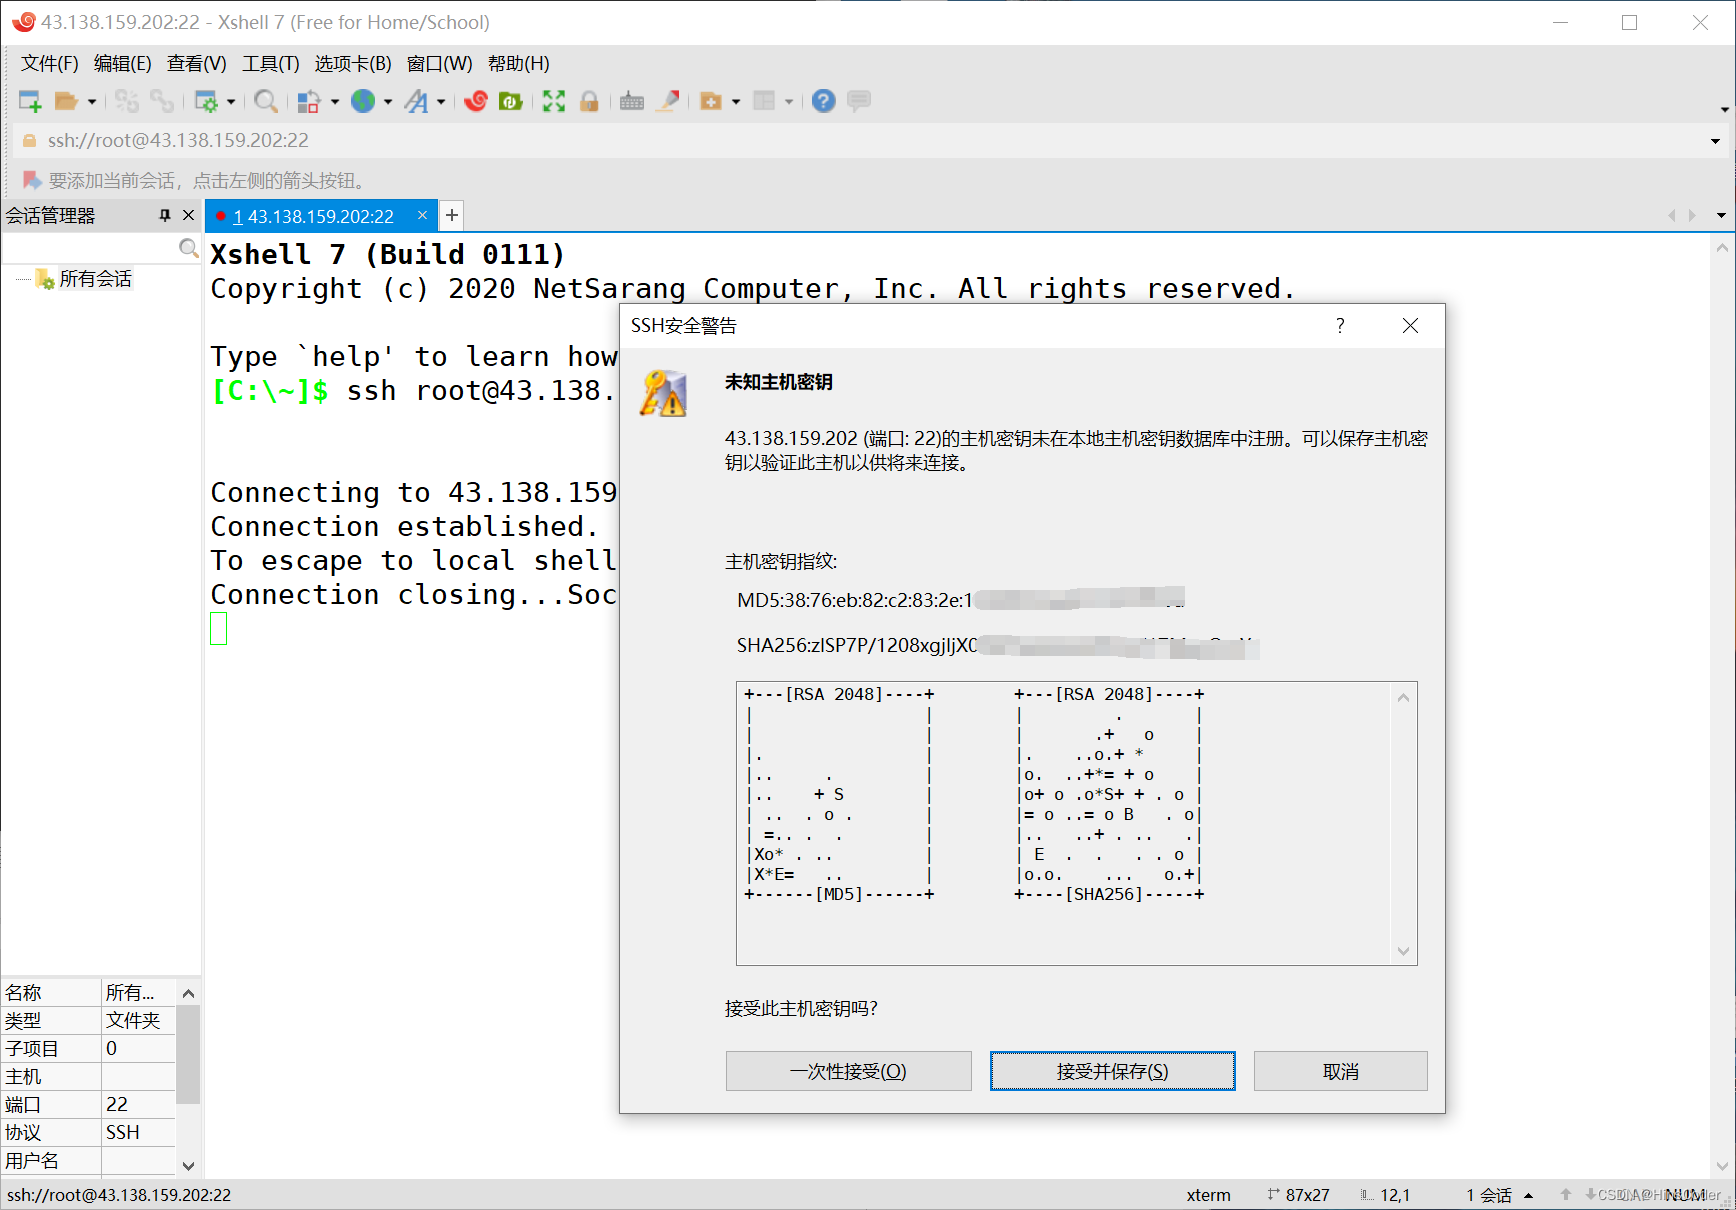Viewport: 1736px width, 1210px height.
Task: Expand the folder-plus dropdown arrow
Action: coord(736,101)
